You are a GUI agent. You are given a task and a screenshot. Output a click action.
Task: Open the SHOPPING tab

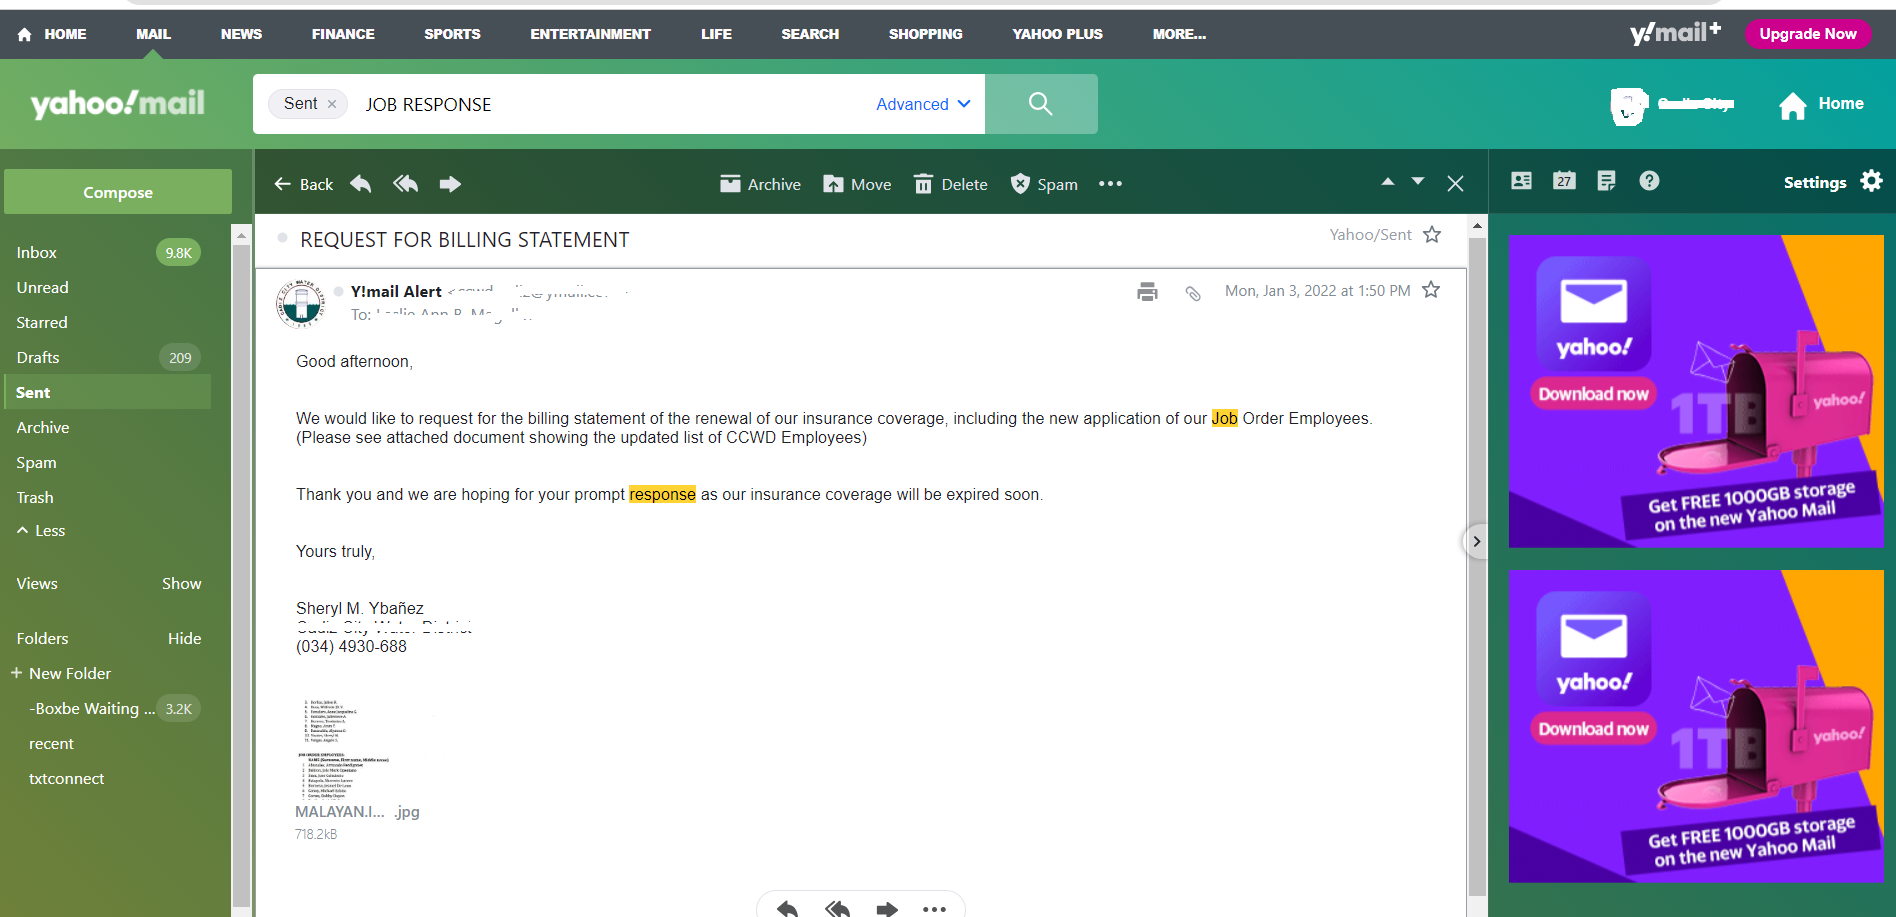tap(925, 34)
